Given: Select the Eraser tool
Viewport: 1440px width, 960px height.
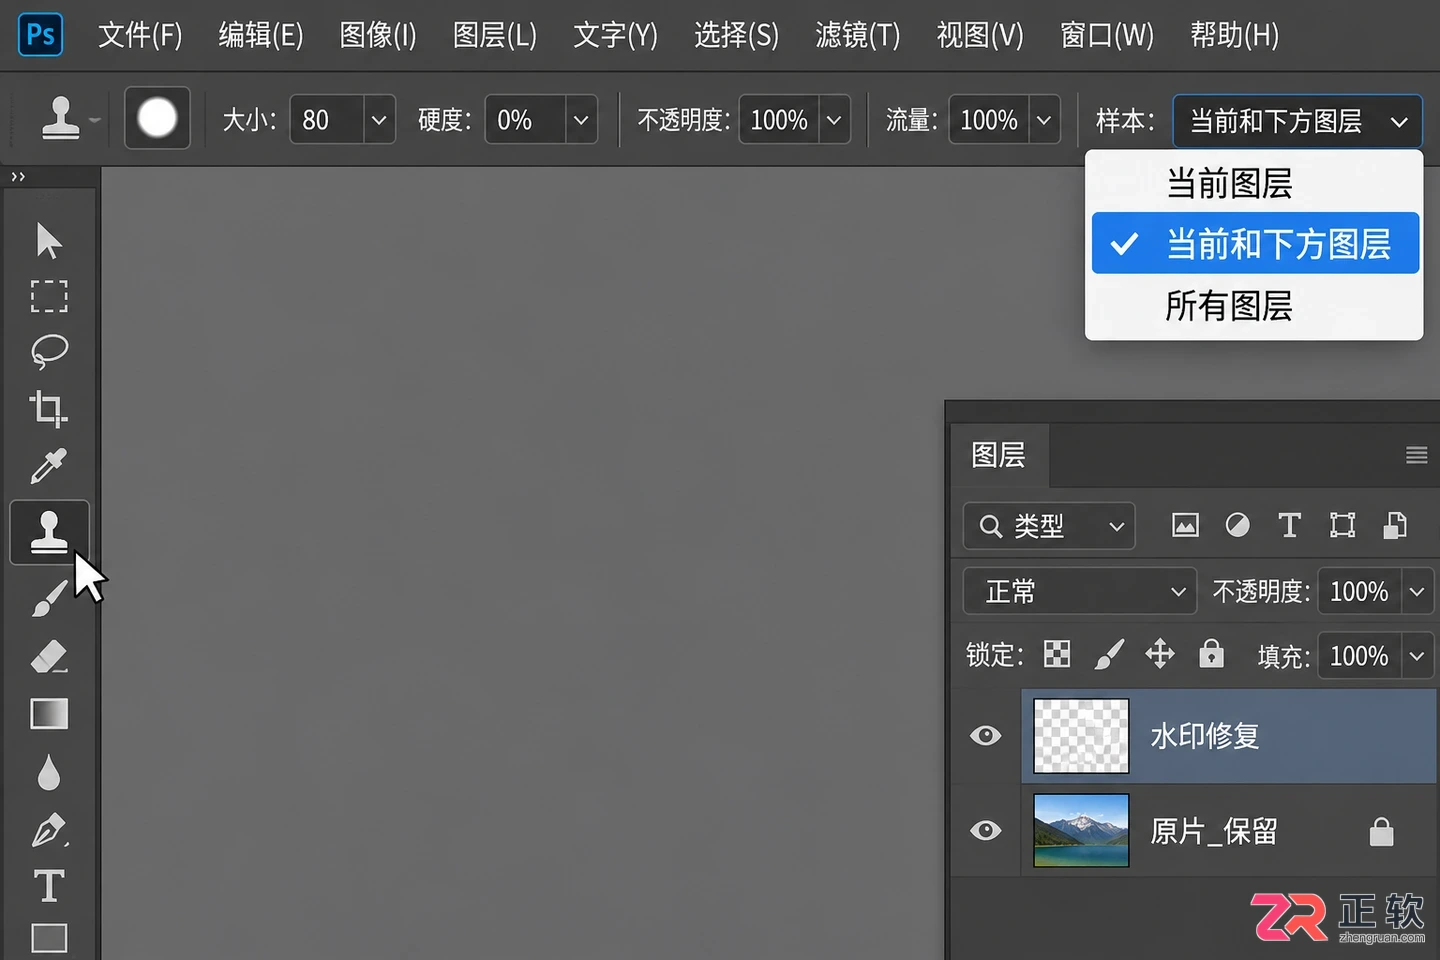Looking at the screenshot, I should (x=49, y=657).
